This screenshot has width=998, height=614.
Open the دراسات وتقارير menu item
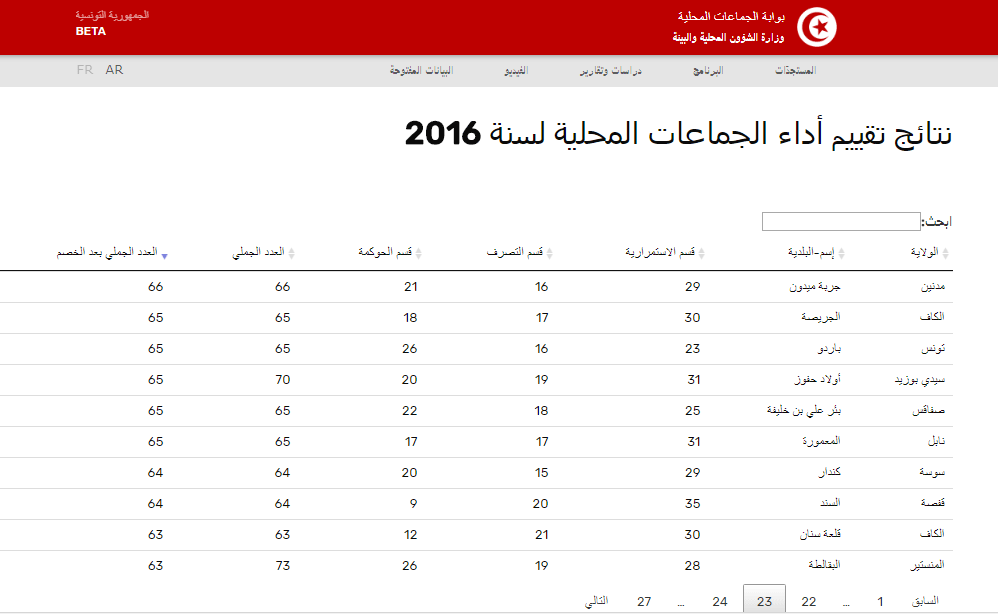[610, 70]
